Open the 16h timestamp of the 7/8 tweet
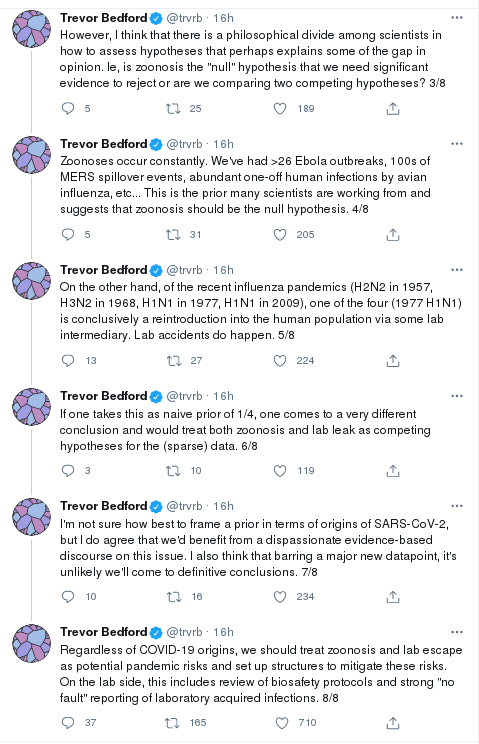 click(x=223, y=506)
